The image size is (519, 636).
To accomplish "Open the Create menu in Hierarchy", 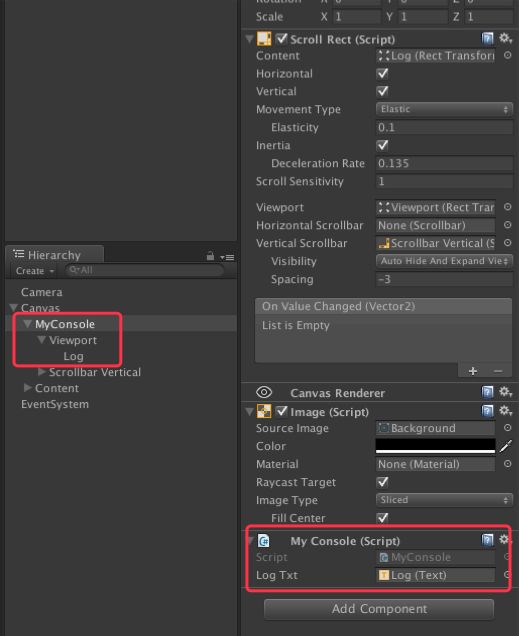I will coord(35,271).
